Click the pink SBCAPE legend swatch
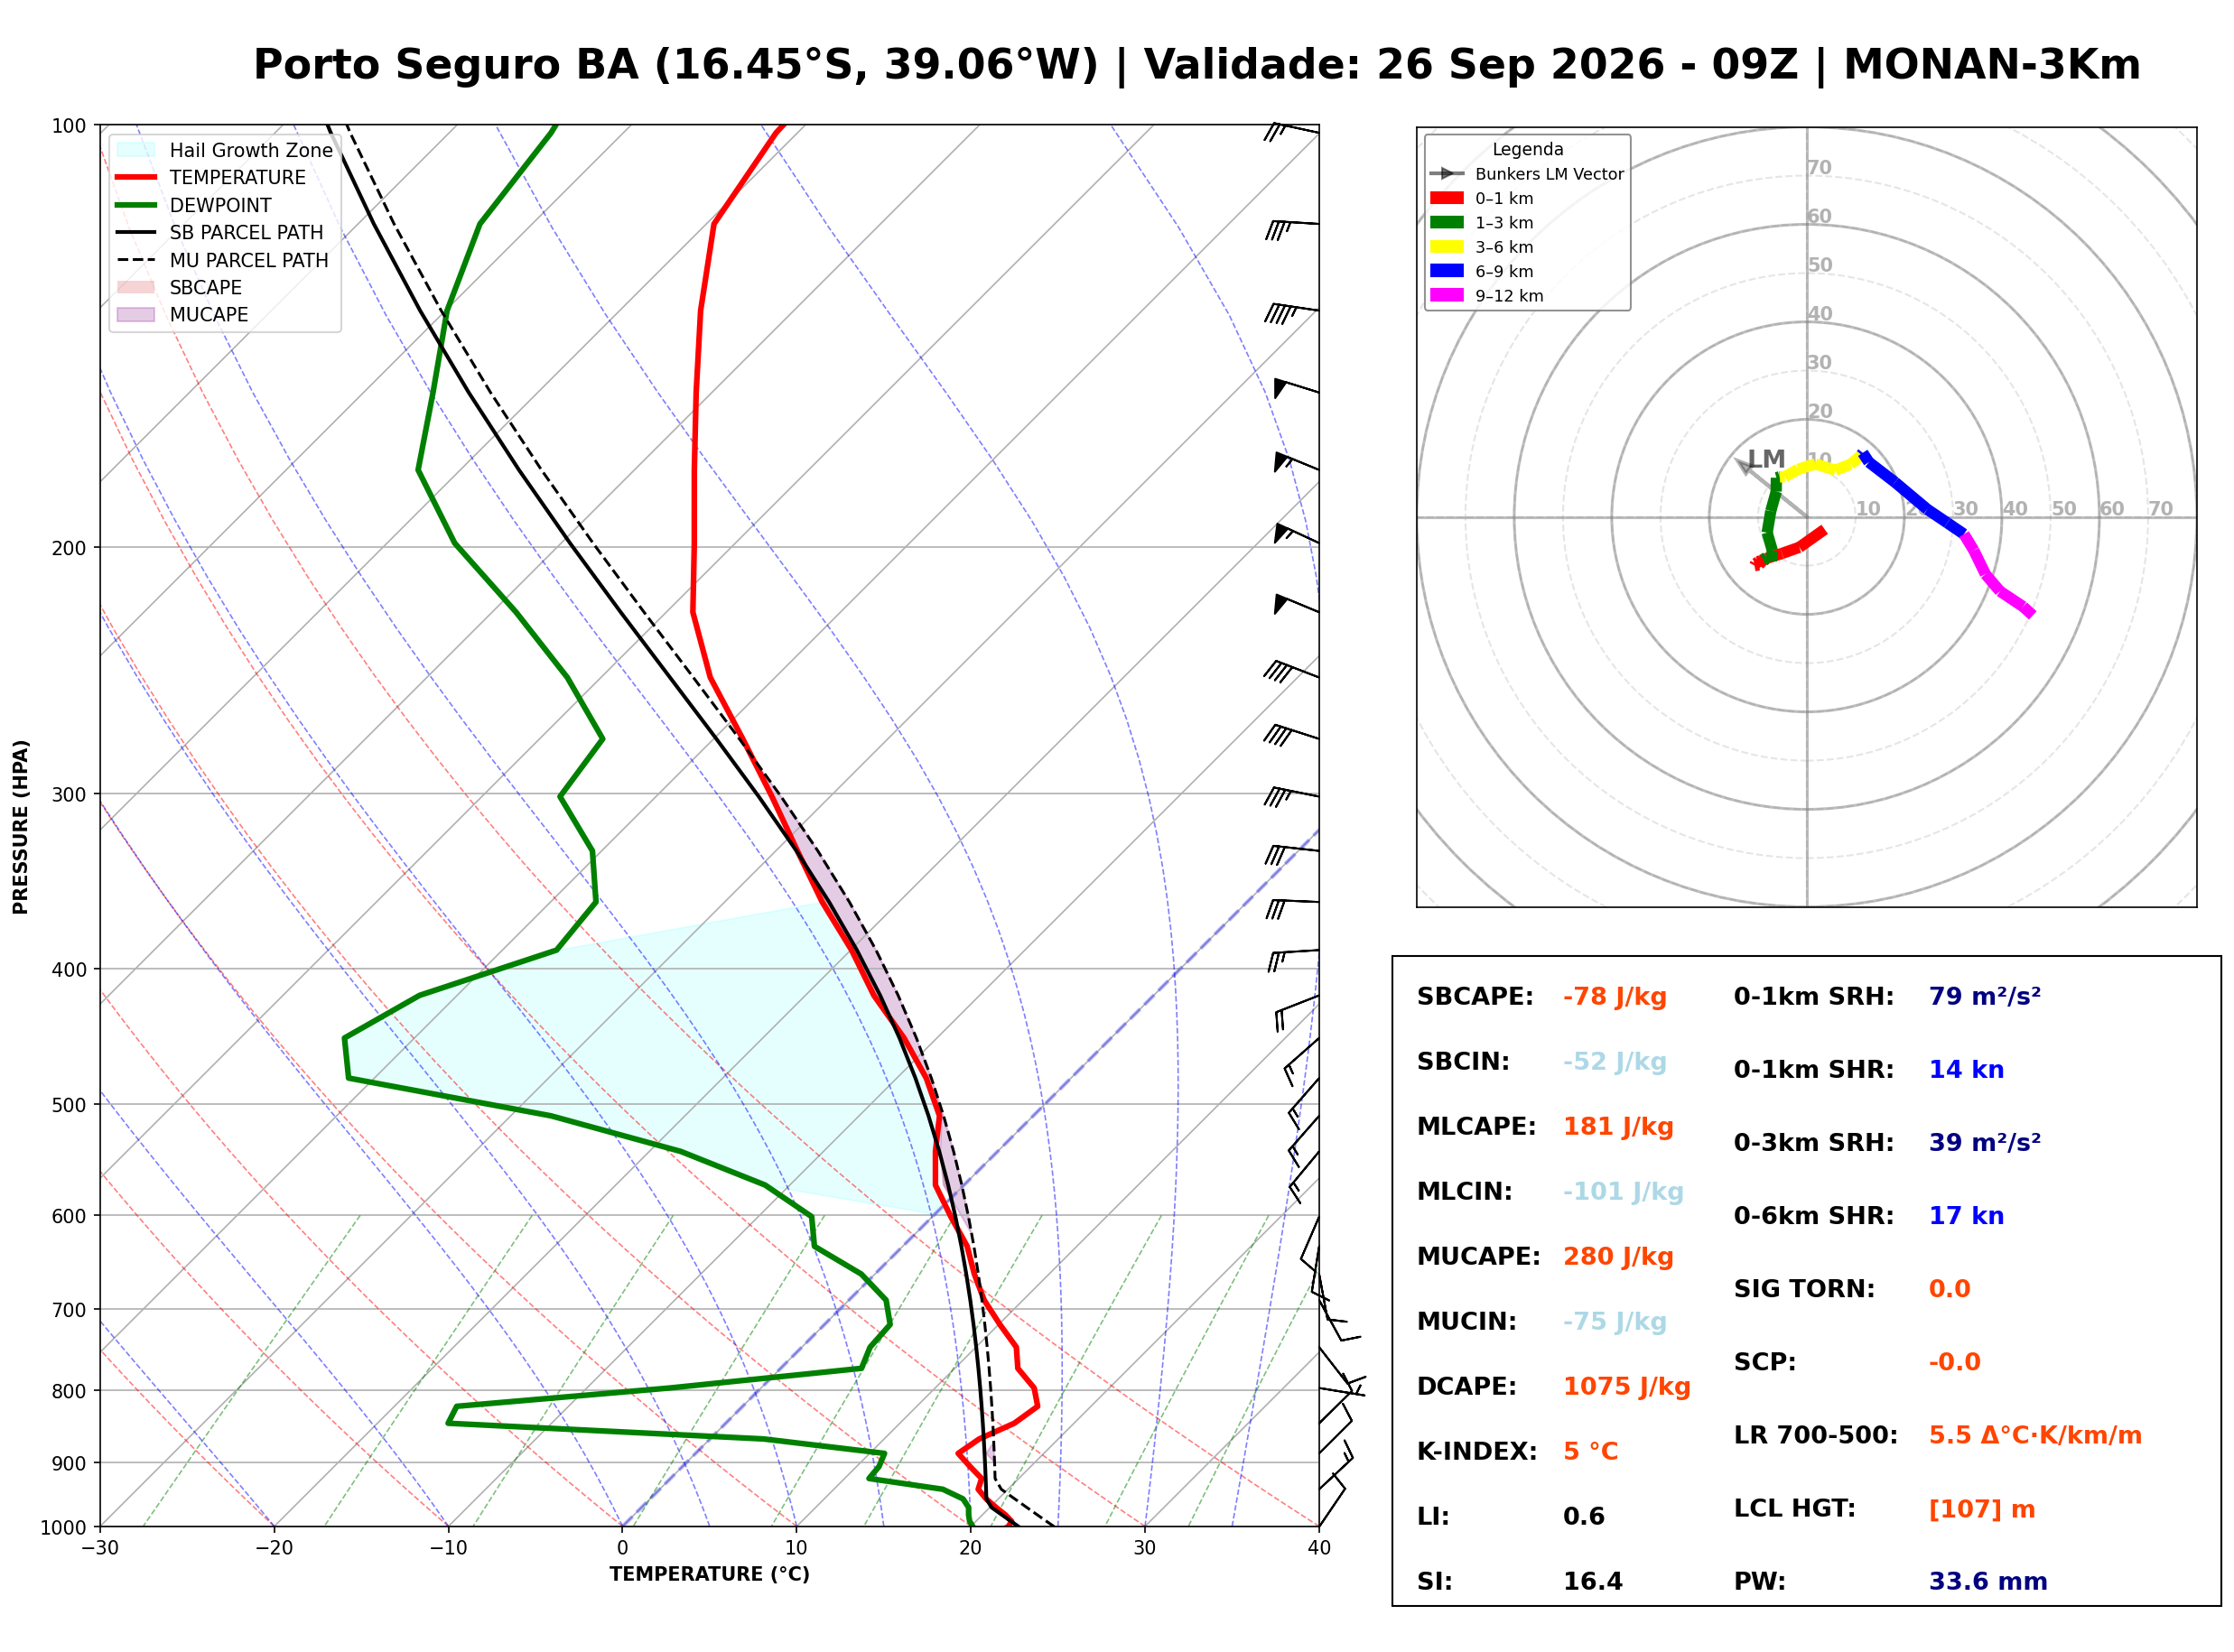 136,287
